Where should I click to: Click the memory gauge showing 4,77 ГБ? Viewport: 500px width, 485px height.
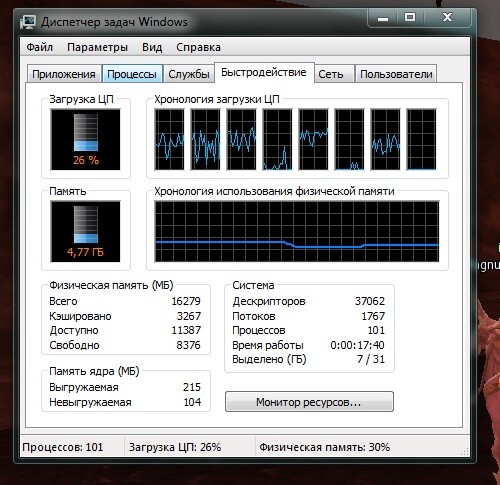point(86,231)
